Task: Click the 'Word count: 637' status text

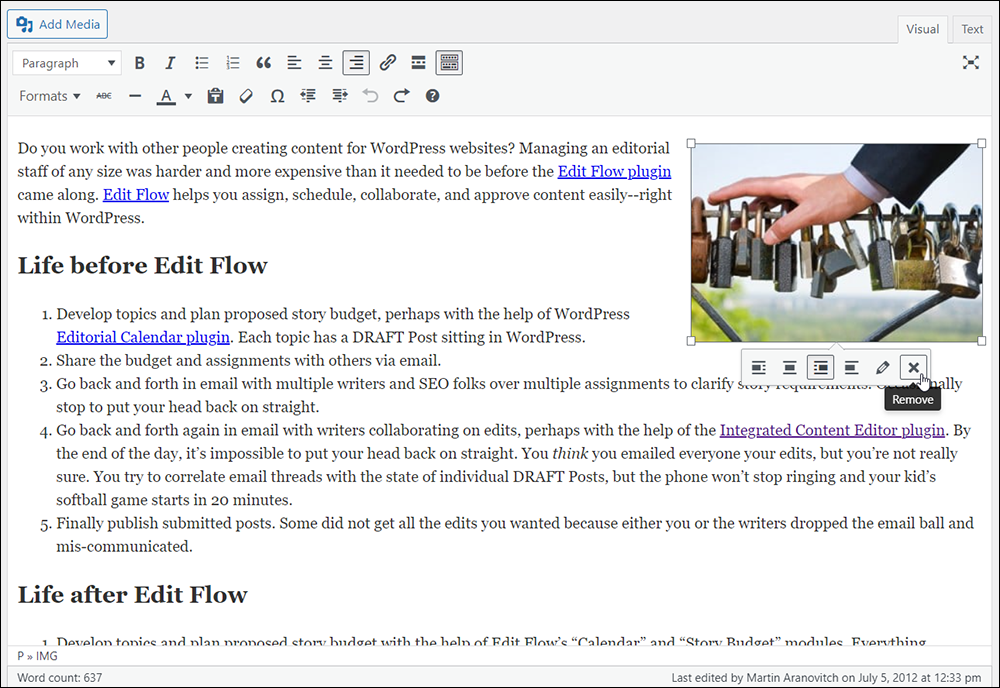Action: click(x=59, y=677)
